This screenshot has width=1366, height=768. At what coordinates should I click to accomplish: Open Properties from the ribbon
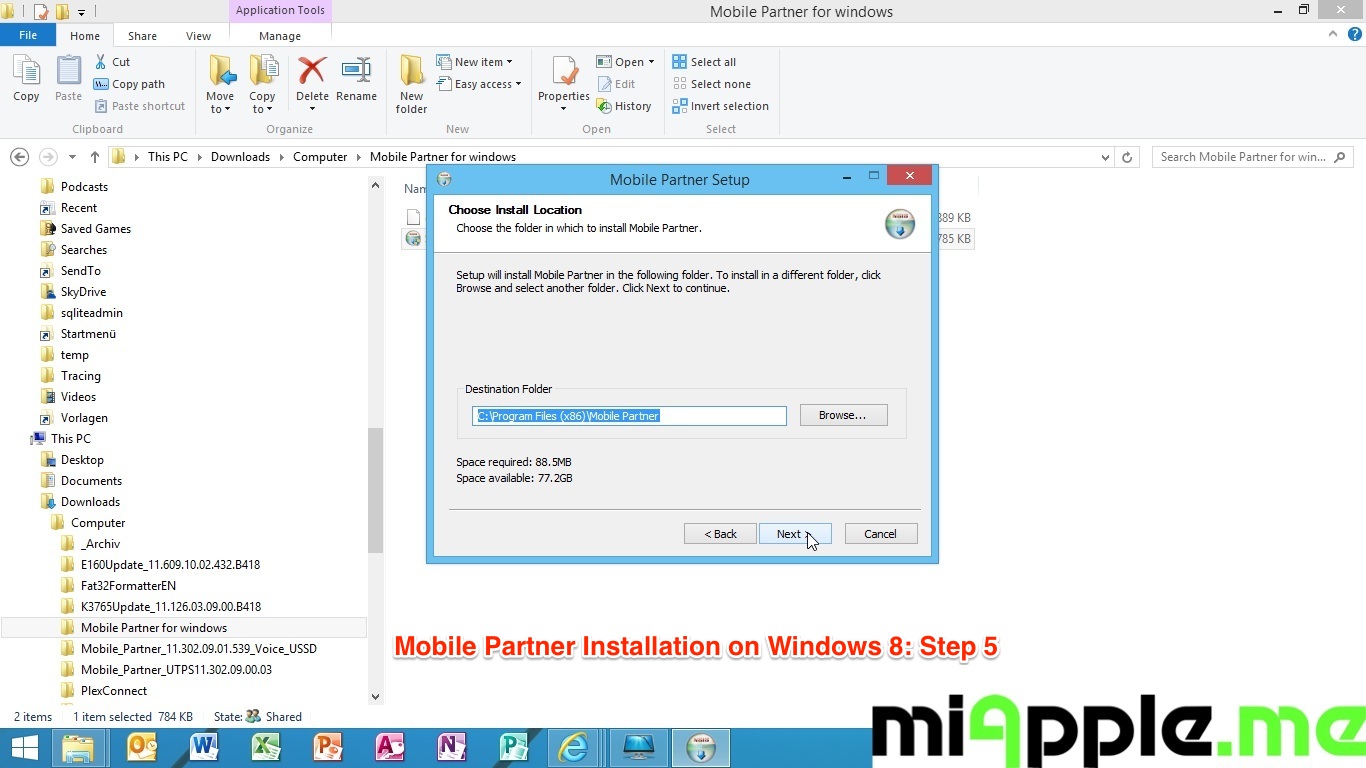pos(564,74)
